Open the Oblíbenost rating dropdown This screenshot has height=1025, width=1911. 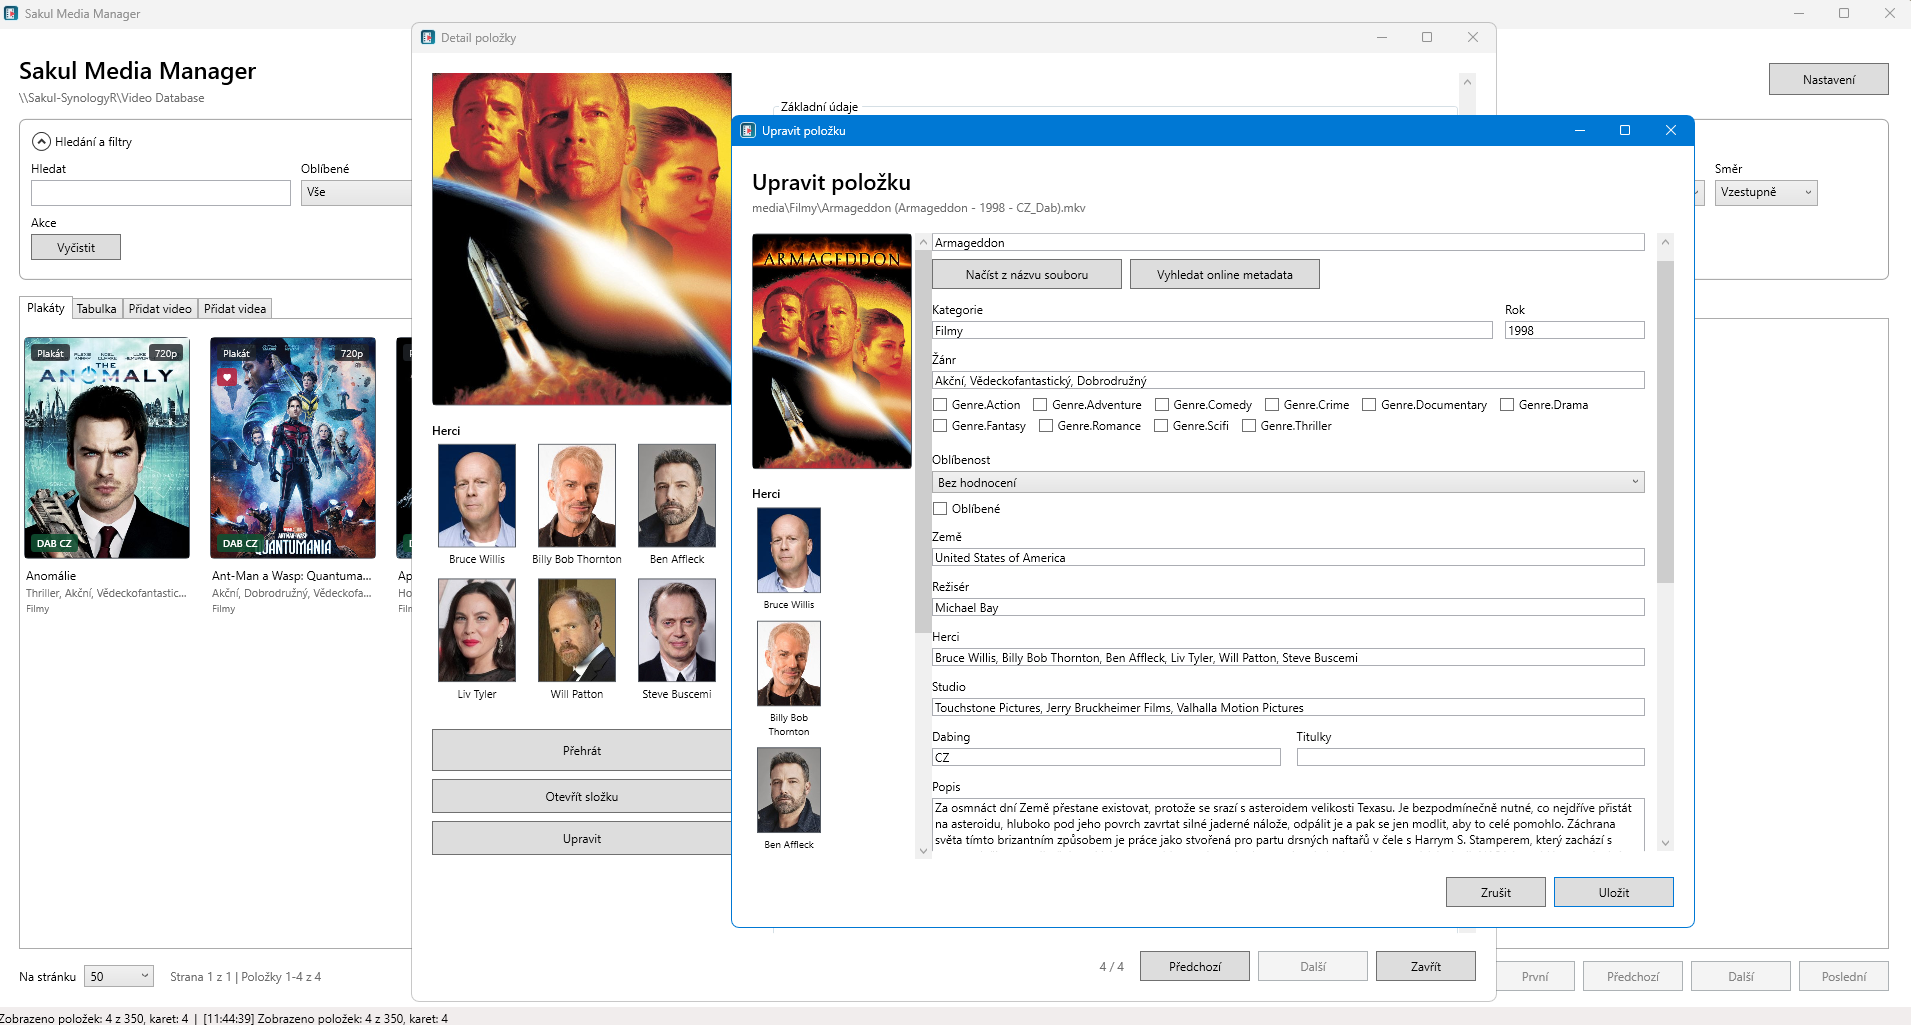click(x=1288, y=483)
